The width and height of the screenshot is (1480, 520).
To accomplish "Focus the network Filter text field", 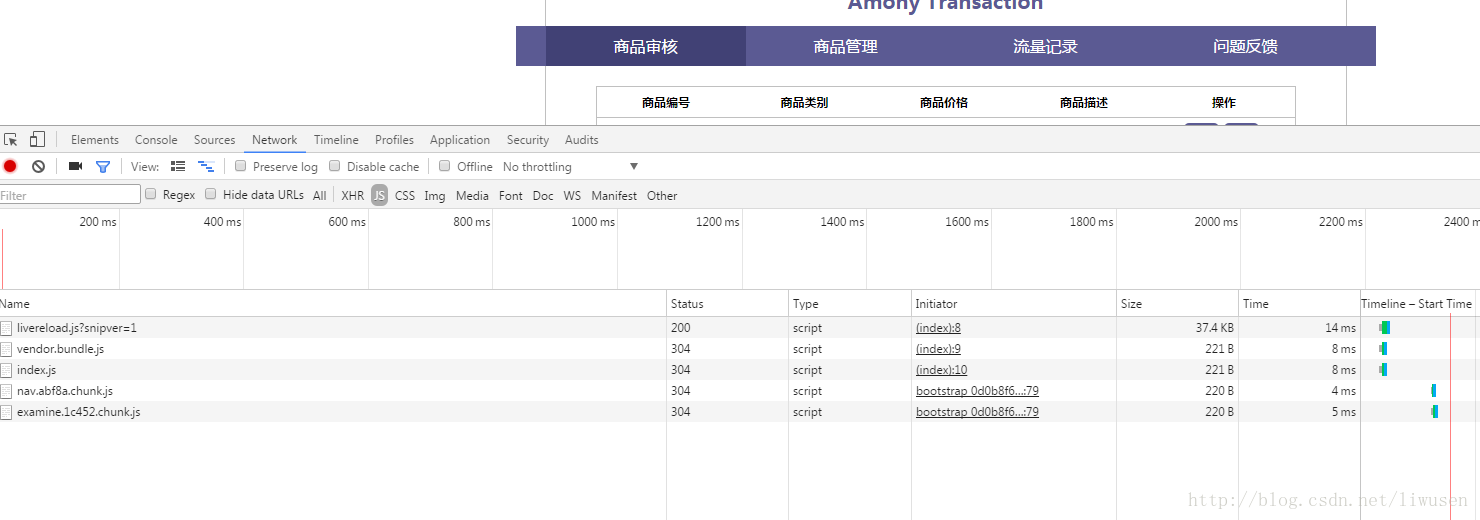I will coord(70,195).
